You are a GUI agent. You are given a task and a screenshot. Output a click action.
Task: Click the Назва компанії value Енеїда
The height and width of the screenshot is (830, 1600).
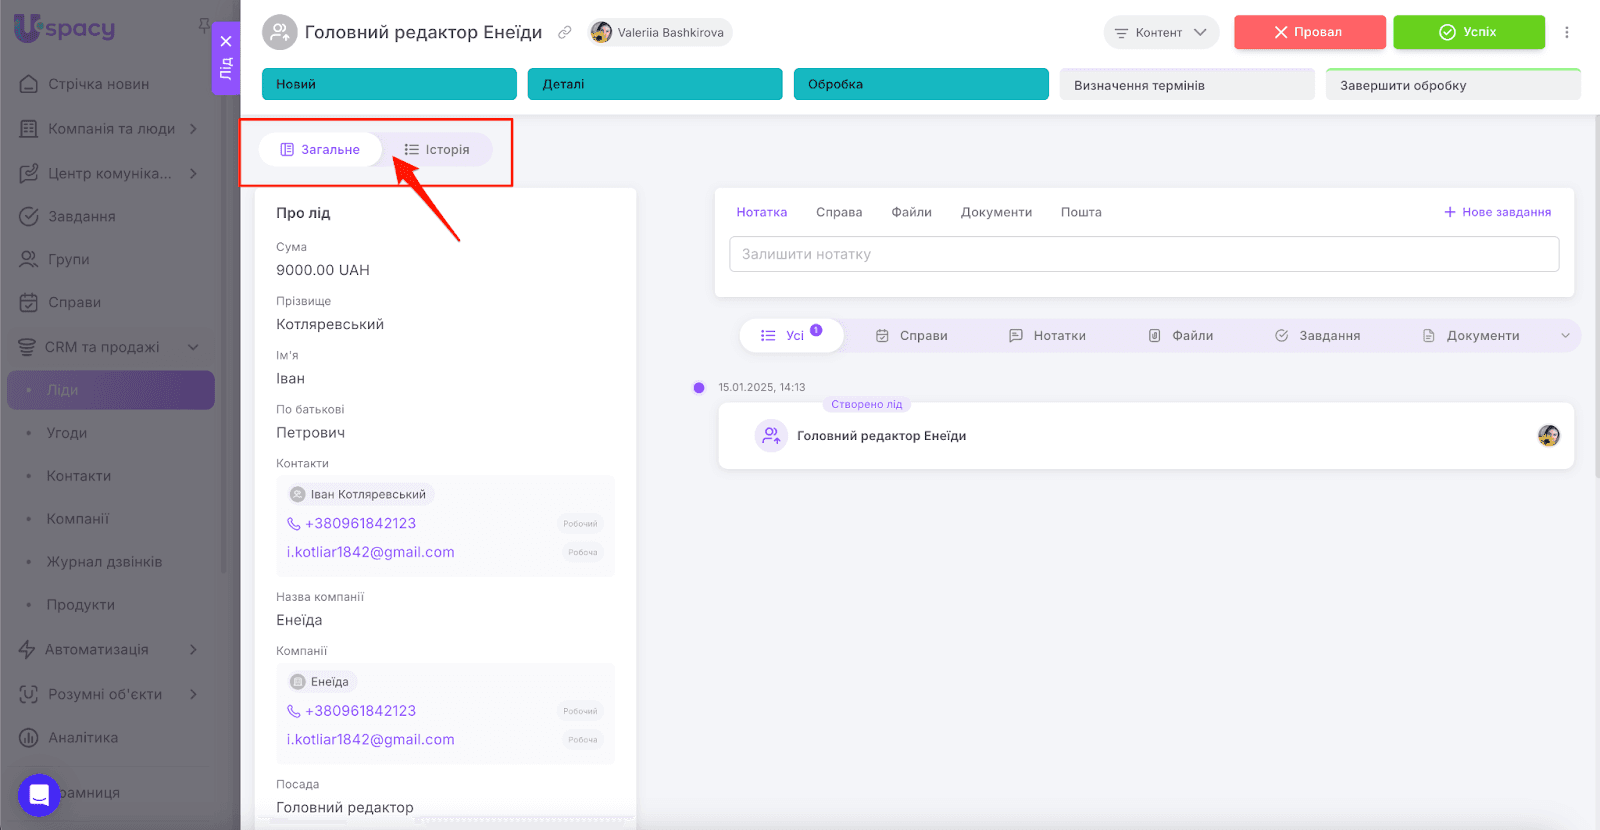[x=299, y=620]
